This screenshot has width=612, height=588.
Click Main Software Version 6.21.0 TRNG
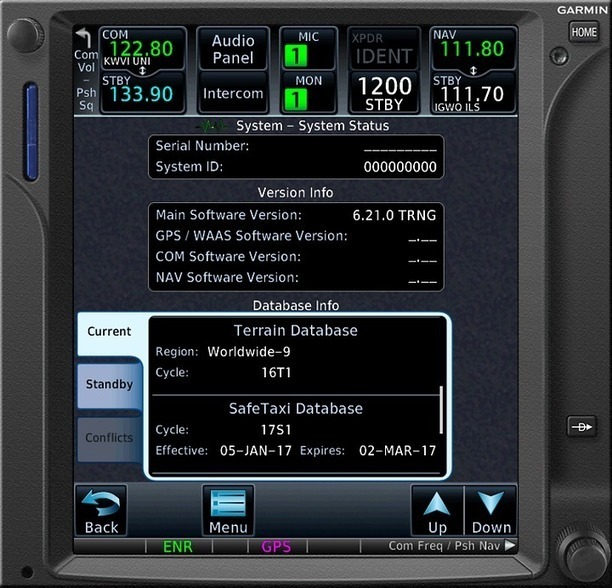click(x=394, y=215)
